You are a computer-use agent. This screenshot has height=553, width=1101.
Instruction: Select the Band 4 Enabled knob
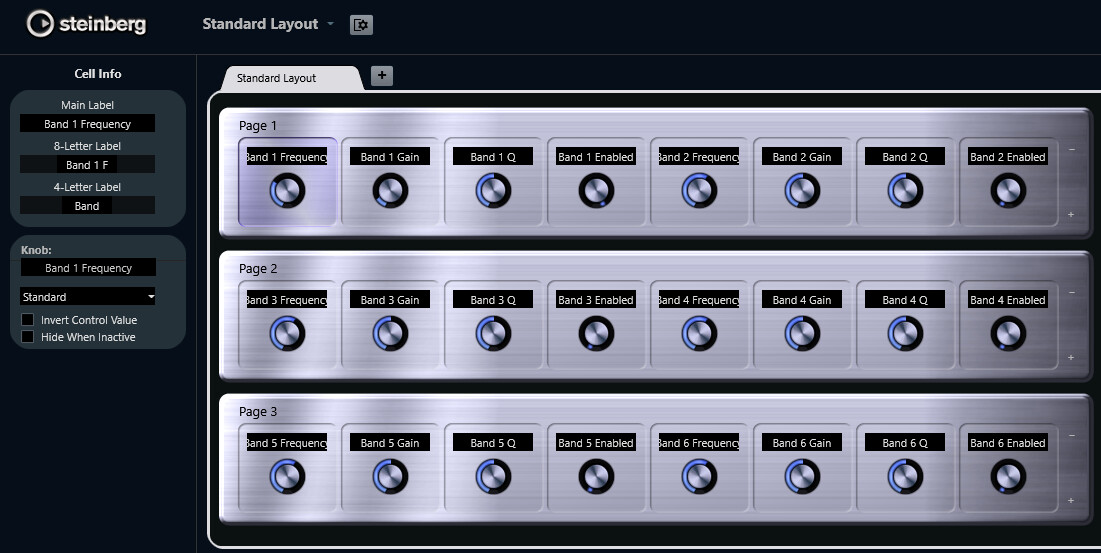[1008, 333]
